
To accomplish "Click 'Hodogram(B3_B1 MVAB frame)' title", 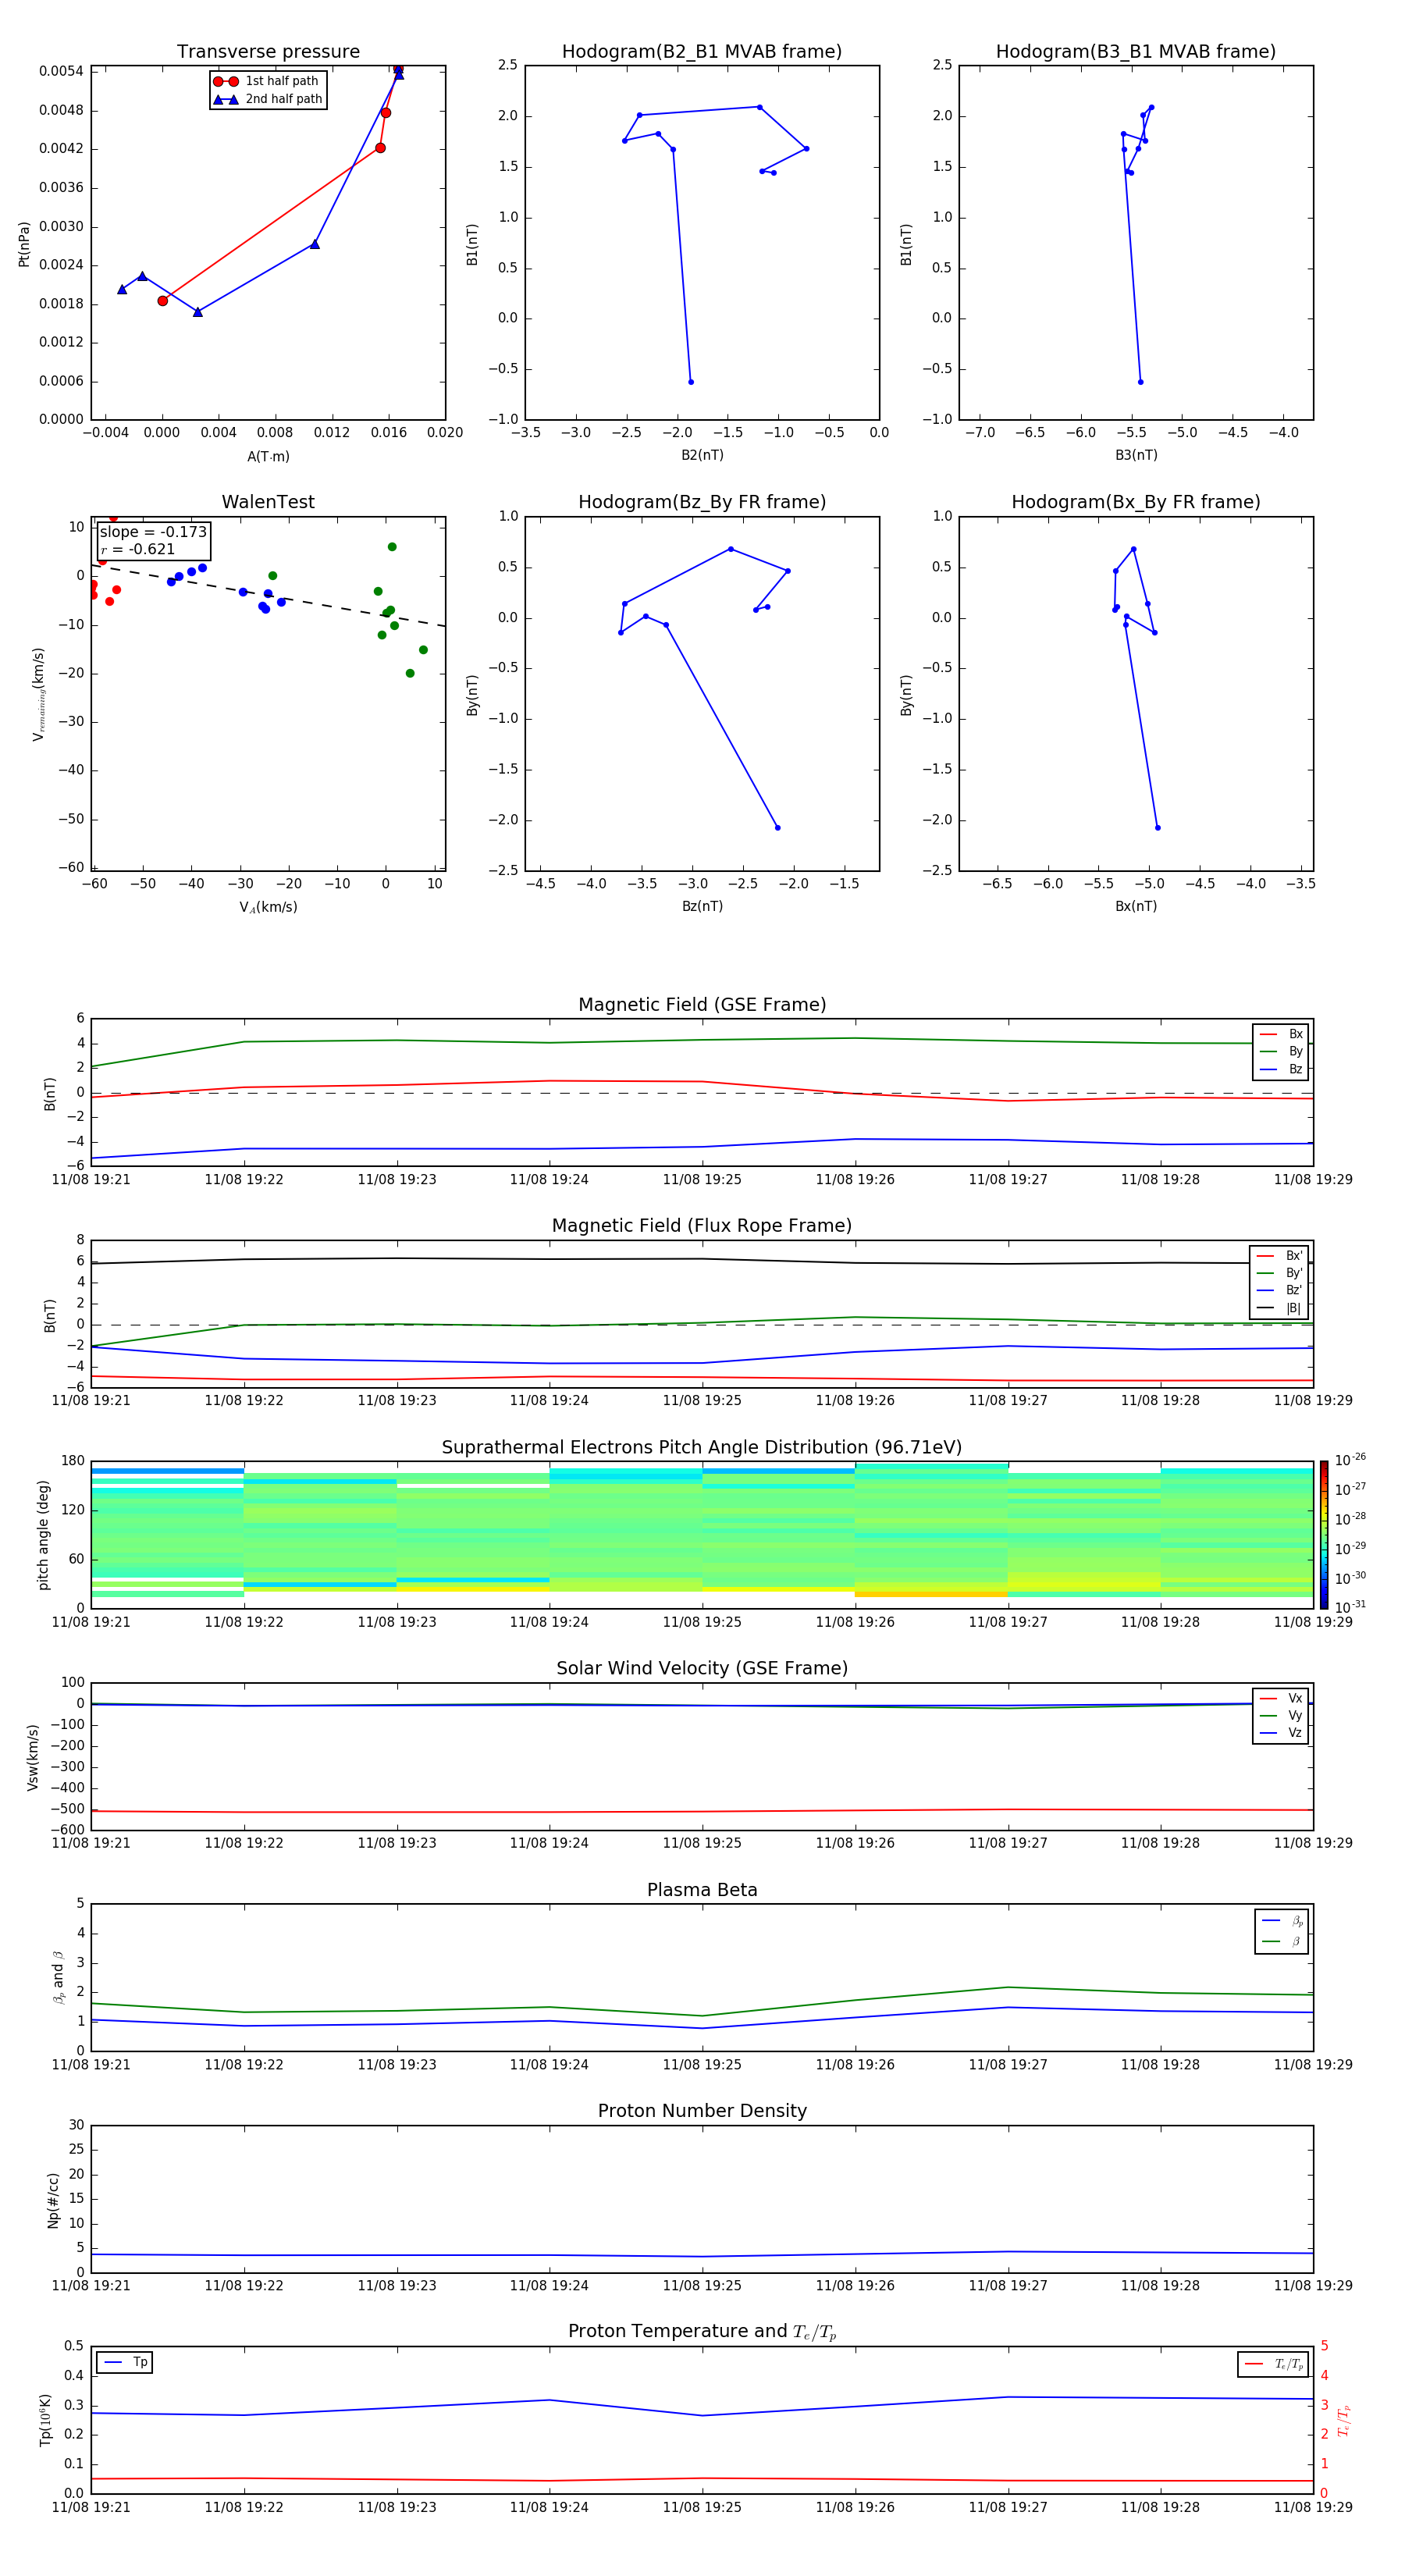I will [1136, 52].
